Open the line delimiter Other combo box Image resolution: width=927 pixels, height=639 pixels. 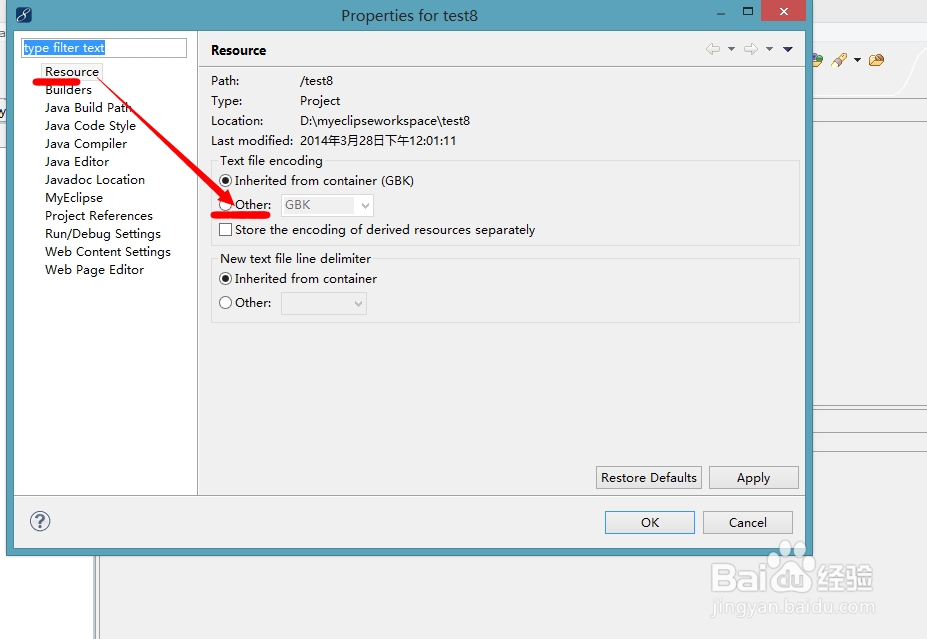pyautogui.click(x=323, y=303)
